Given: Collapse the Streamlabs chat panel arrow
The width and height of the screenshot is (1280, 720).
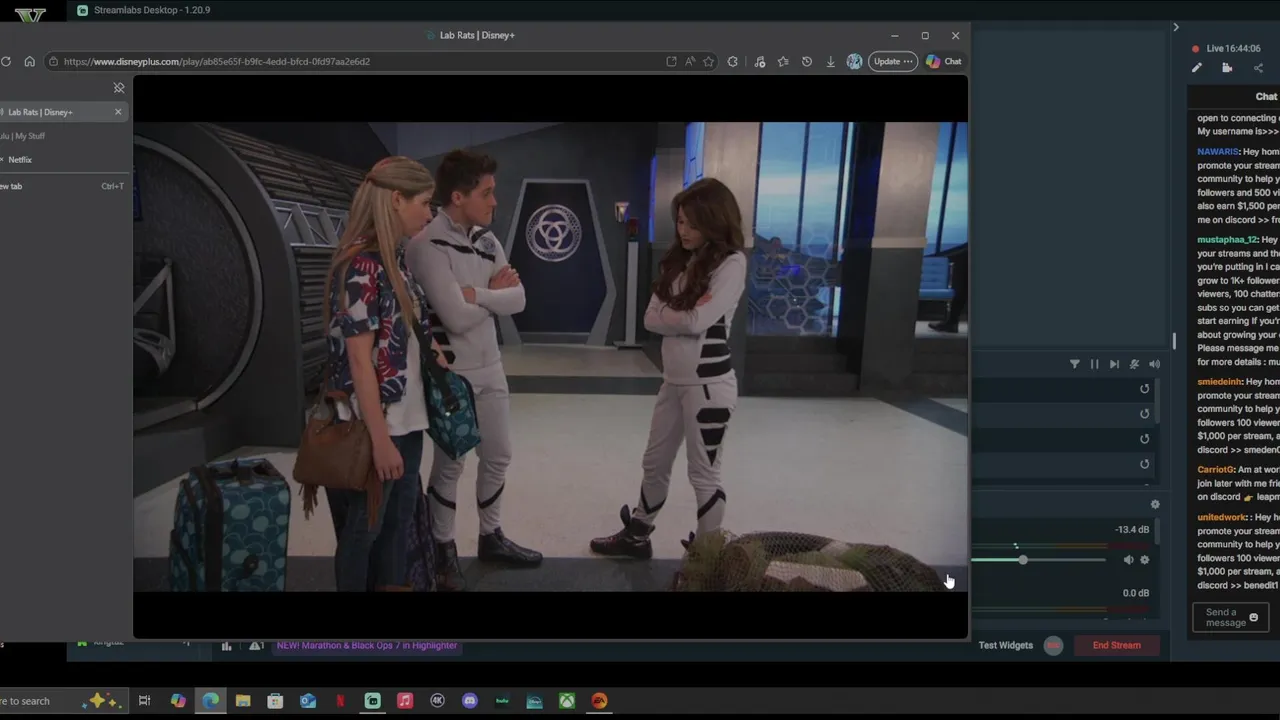Looking at the screenshot, I should [1176, 27].
